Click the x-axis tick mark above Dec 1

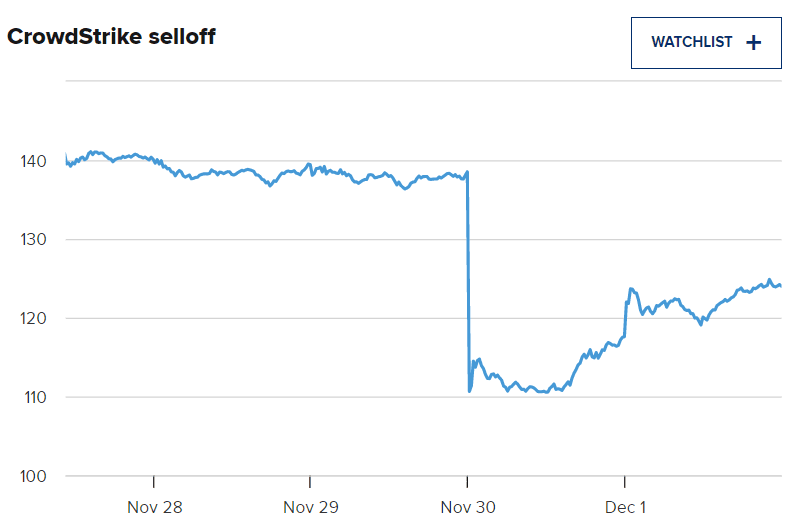coord(625,482)
